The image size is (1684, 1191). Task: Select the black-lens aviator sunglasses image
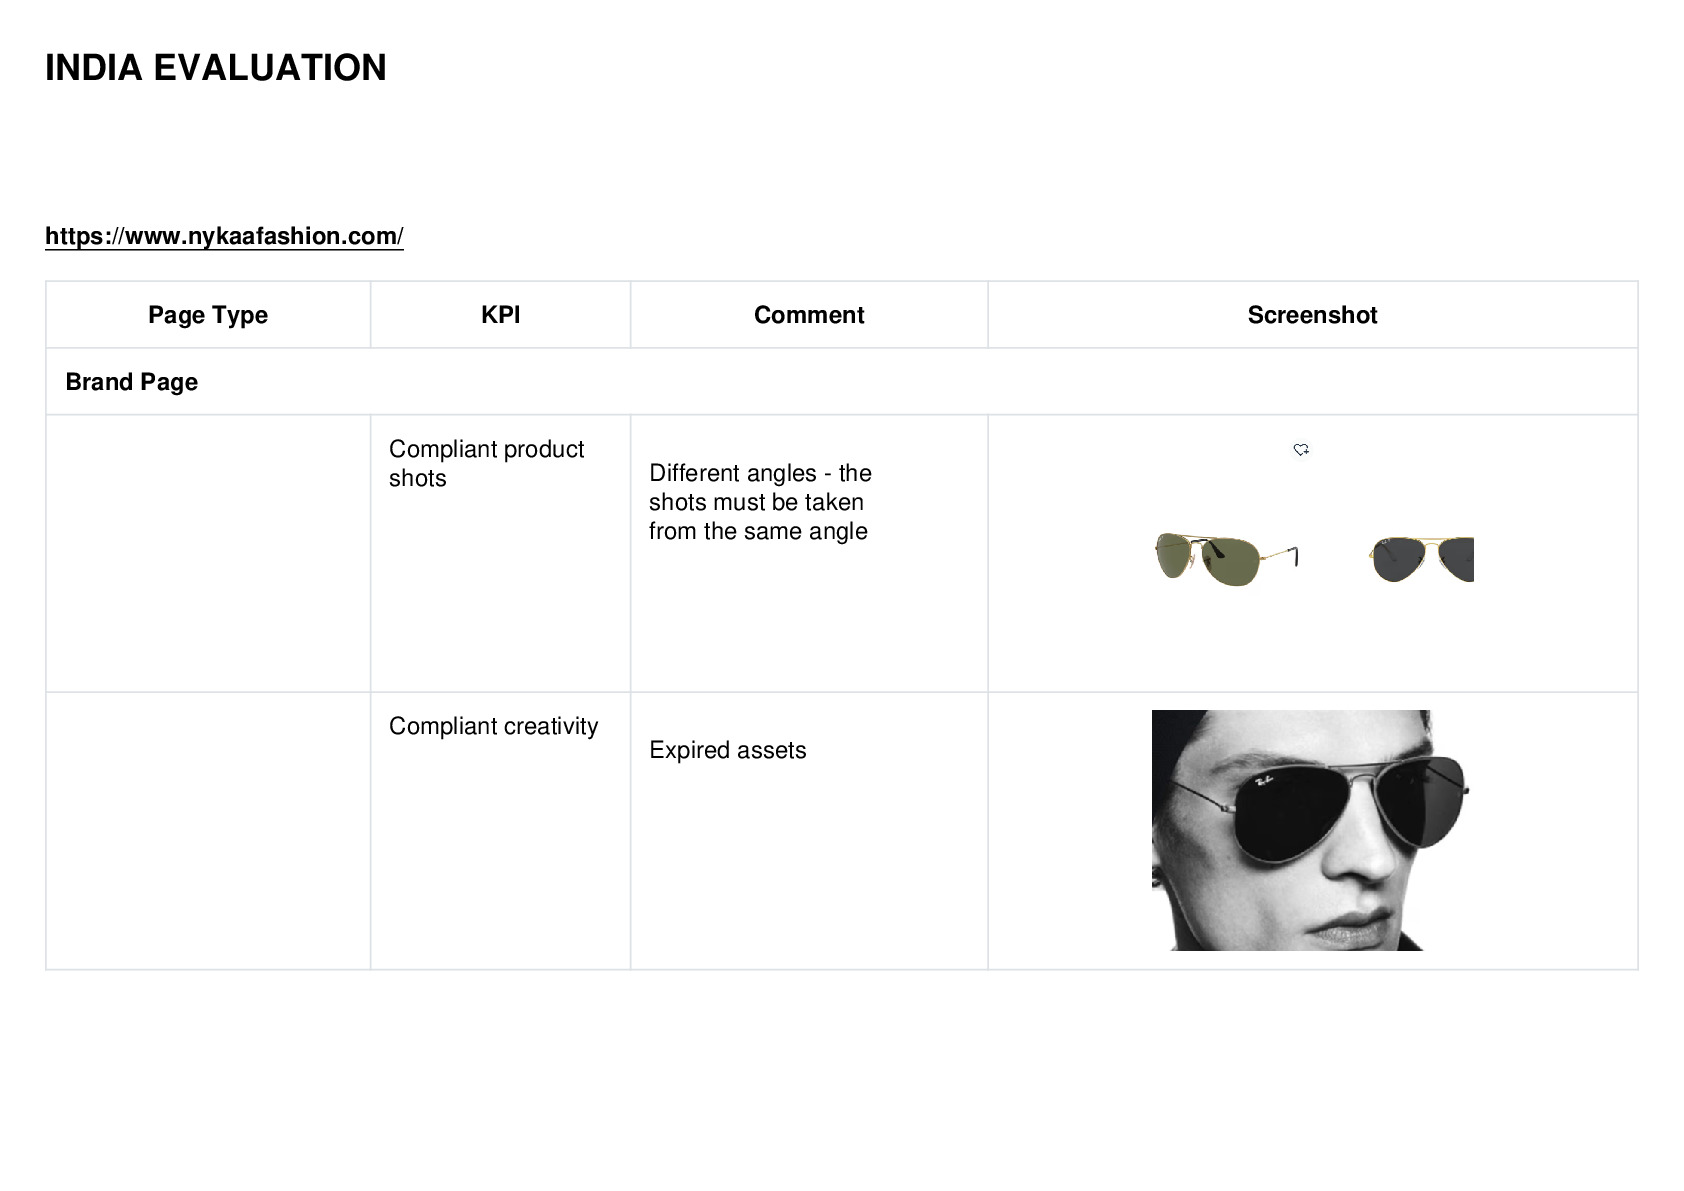pos(1421,559)
